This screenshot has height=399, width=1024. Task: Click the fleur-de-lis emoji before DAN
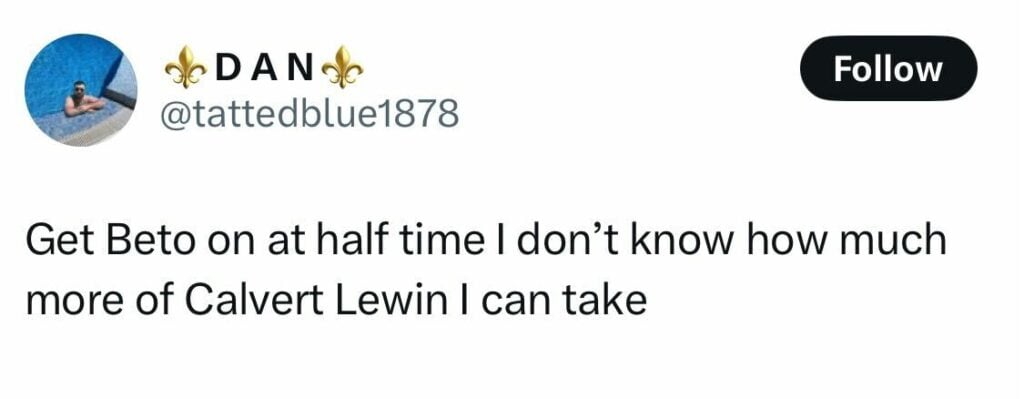pos(185,67)
